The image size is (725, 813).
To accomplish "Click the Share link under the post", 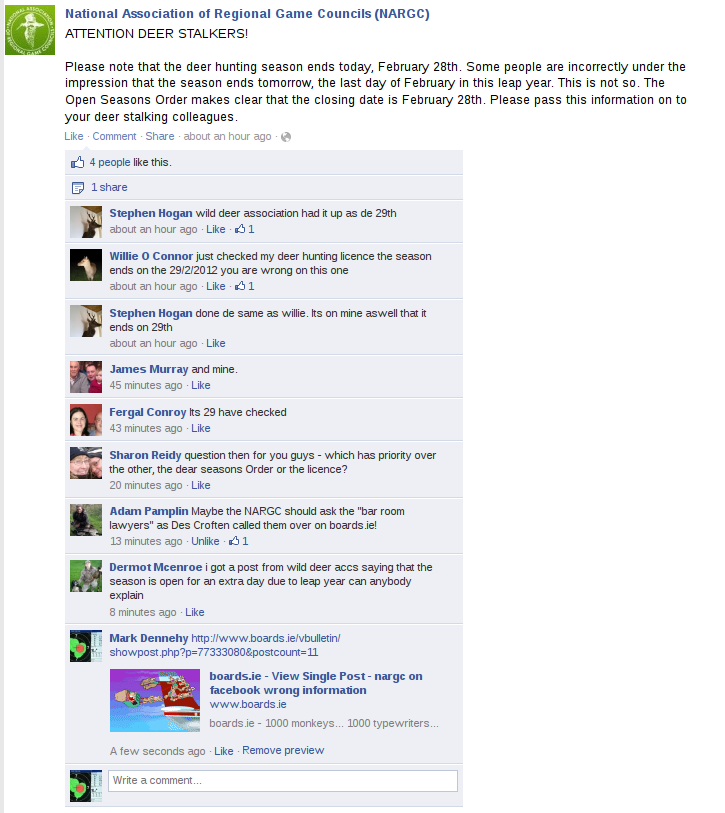I will point(160,136).
